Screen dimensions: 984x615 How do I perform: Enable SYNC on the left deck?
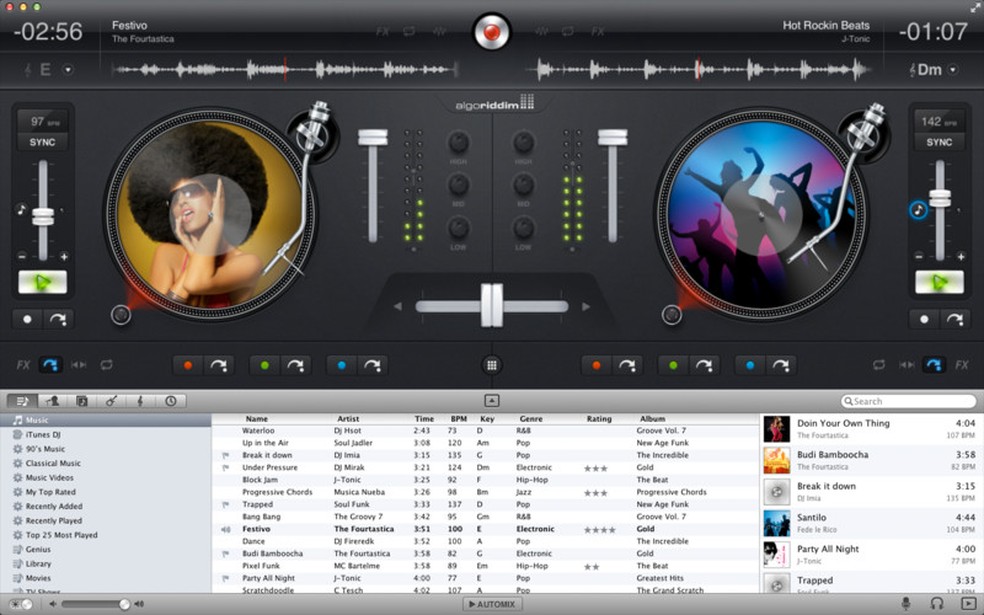point(42,142)
